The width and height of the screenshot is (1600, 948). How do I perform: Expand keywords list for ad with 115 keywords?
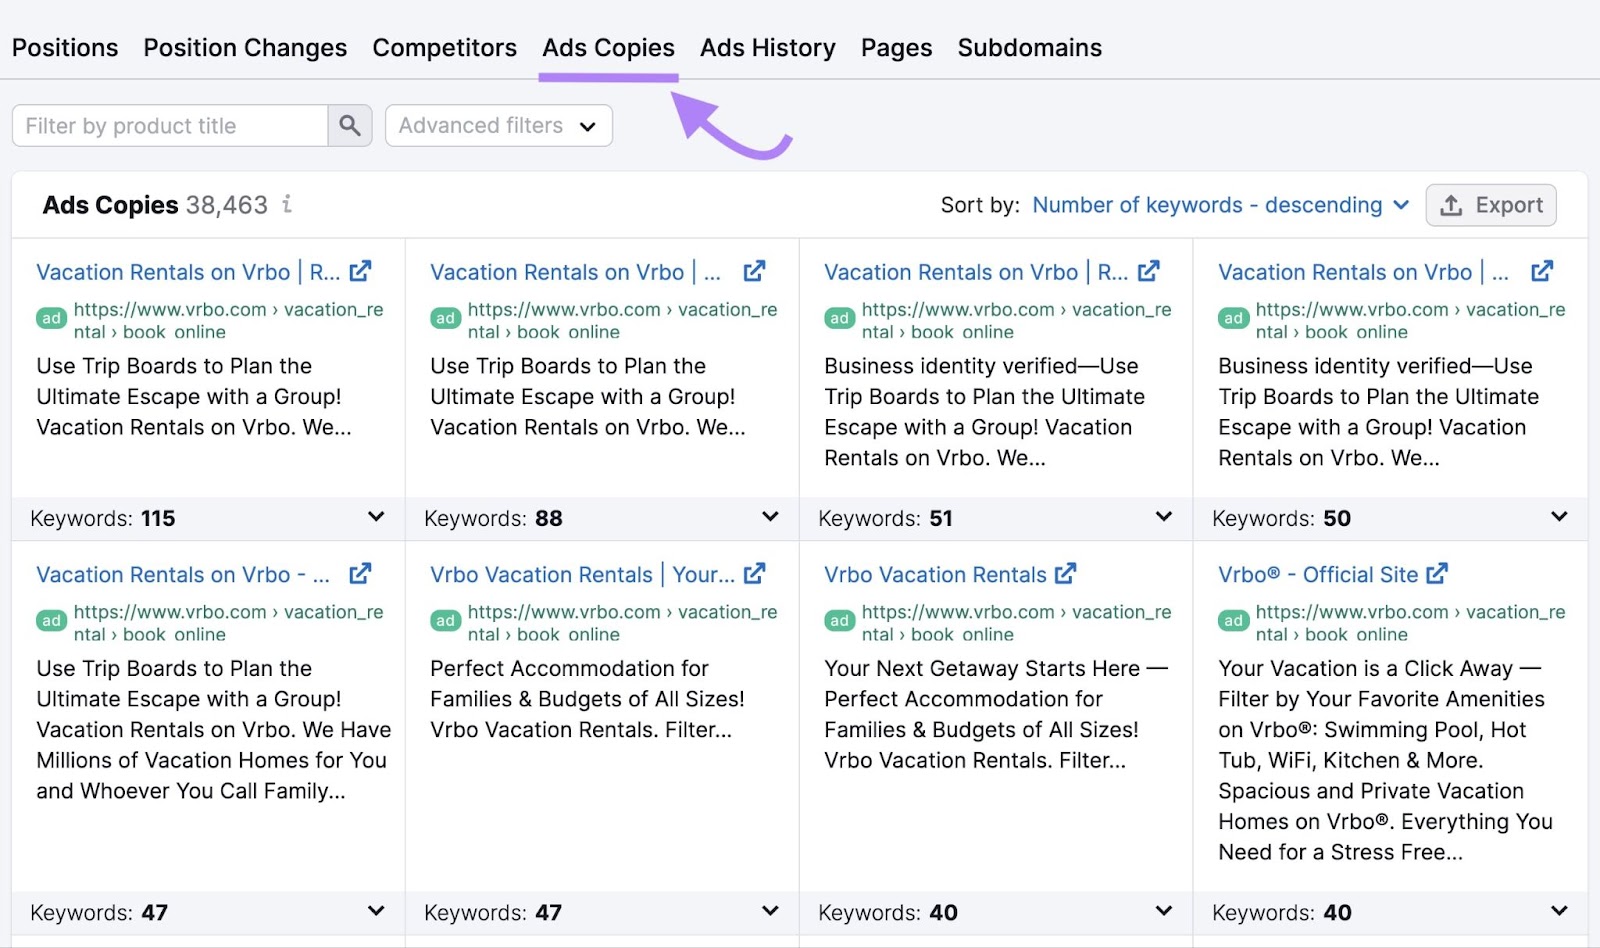[x=376, y=517]
